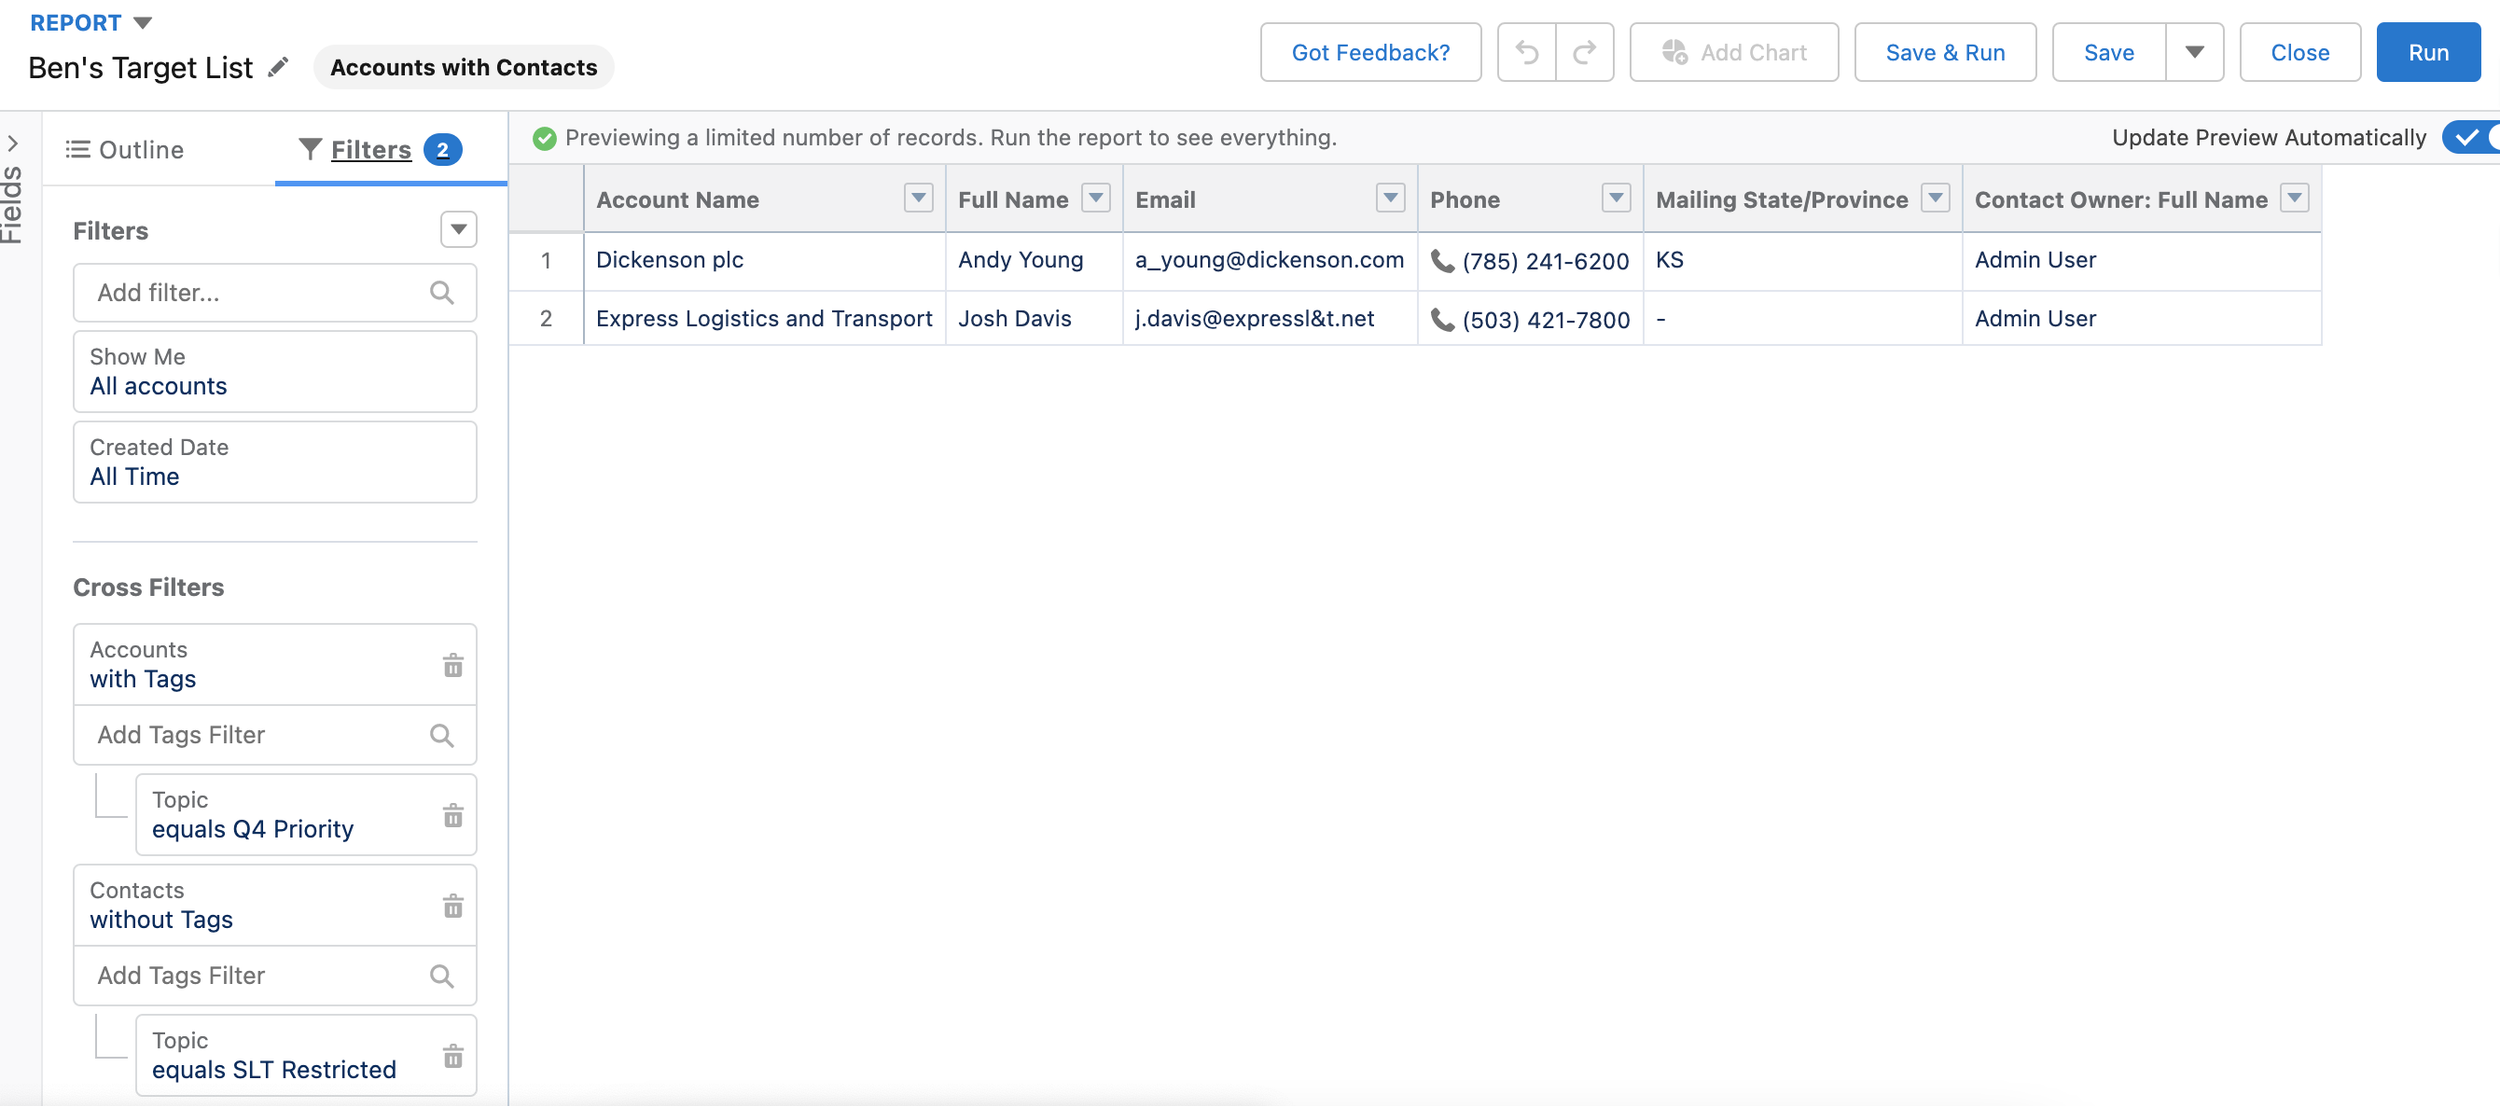Delete the Topic equals SLT Restricted filter
The height and width of the screenshot is (1106, 2500).
[453, 1055]
